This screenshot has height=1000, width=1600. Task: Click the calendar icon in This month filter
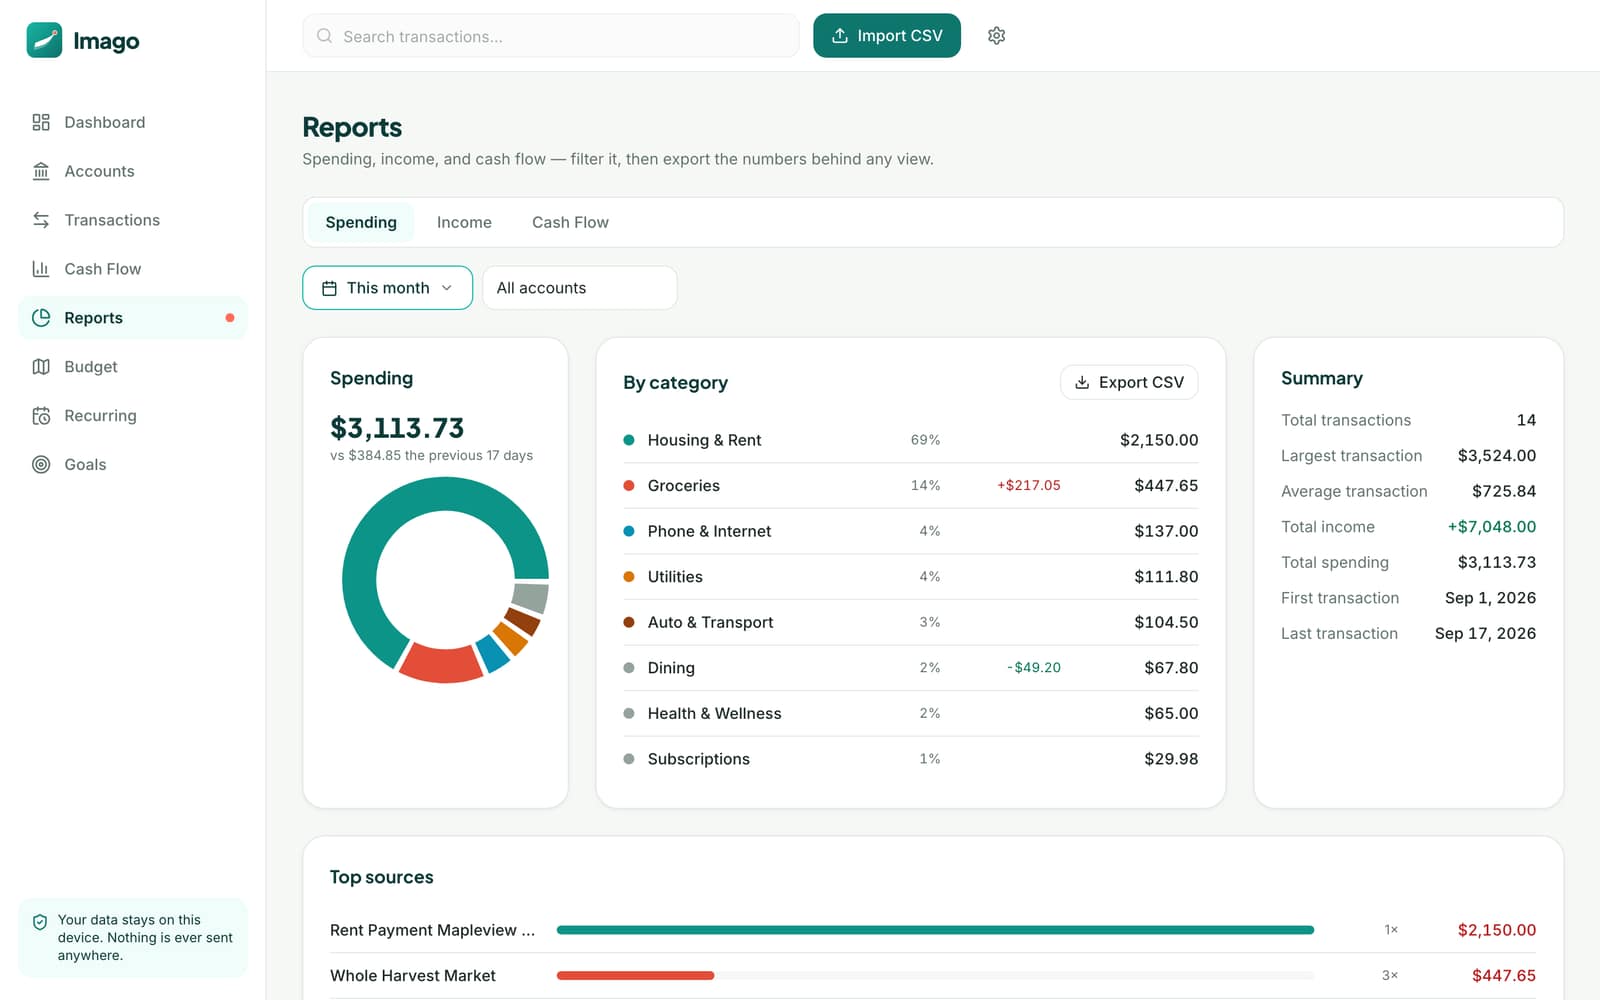329,288
